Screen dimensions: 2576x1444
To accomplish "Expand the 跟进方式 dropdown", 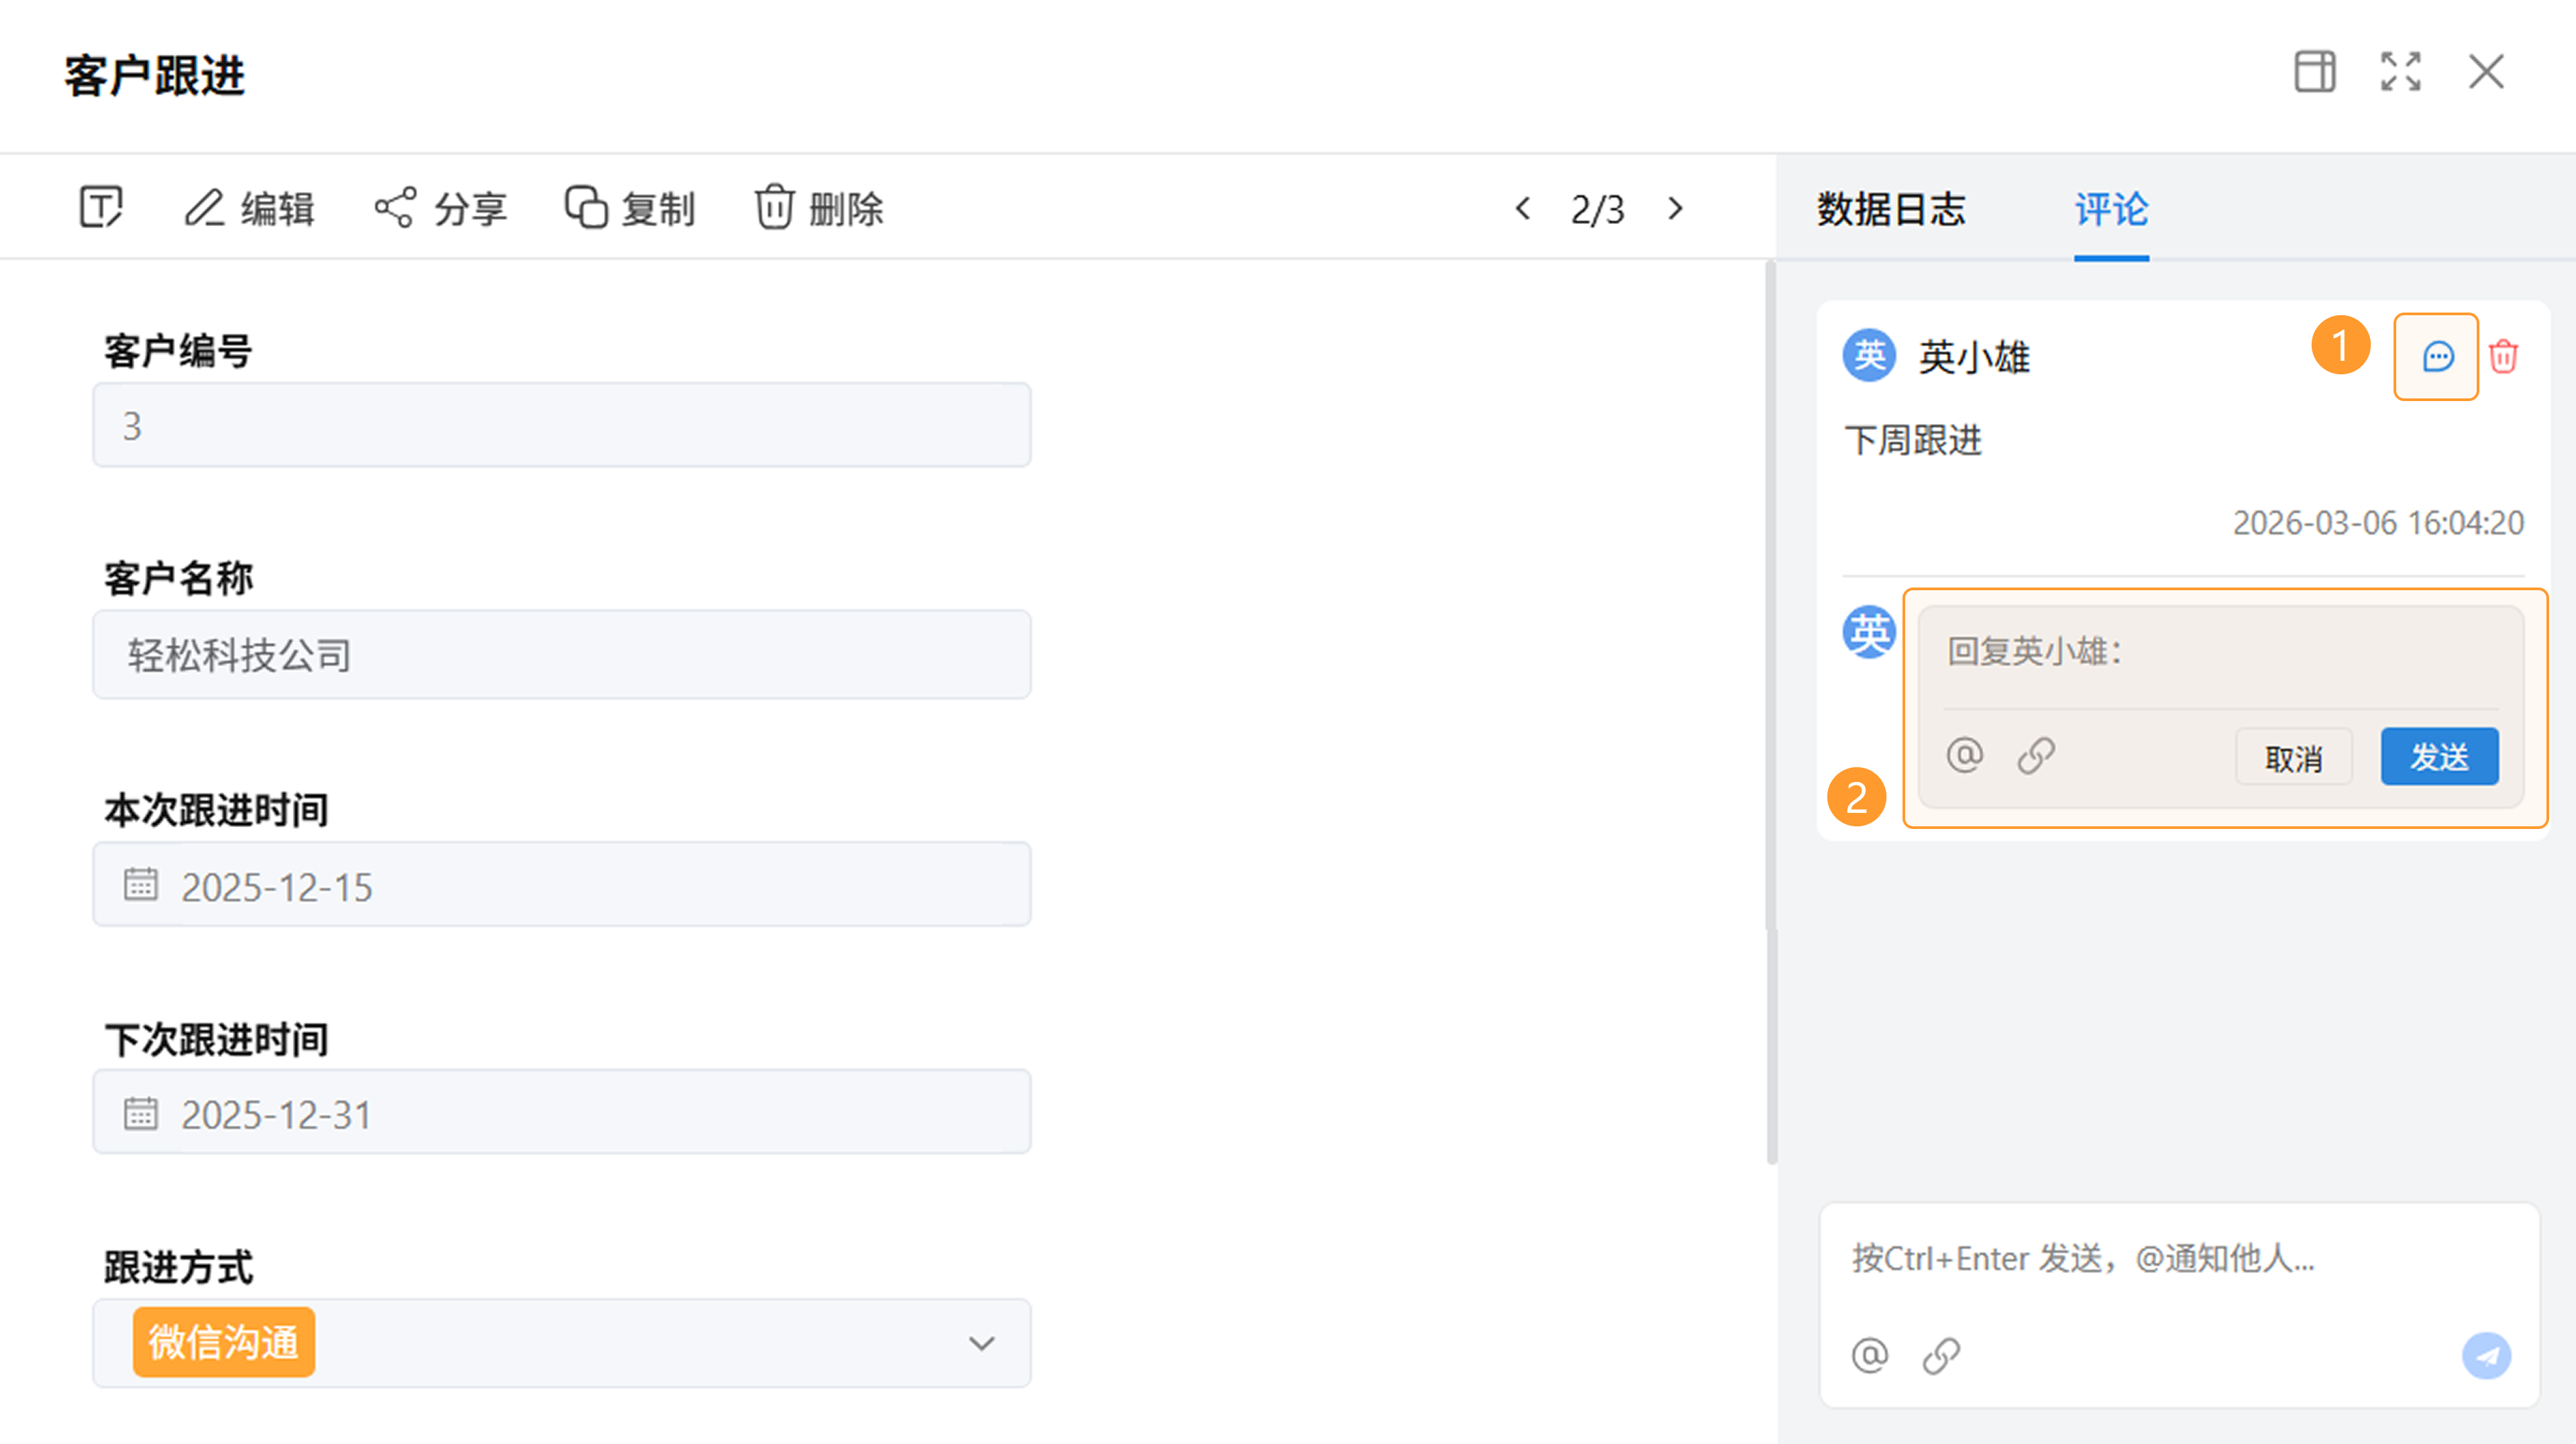I will tap(981, 1343).
